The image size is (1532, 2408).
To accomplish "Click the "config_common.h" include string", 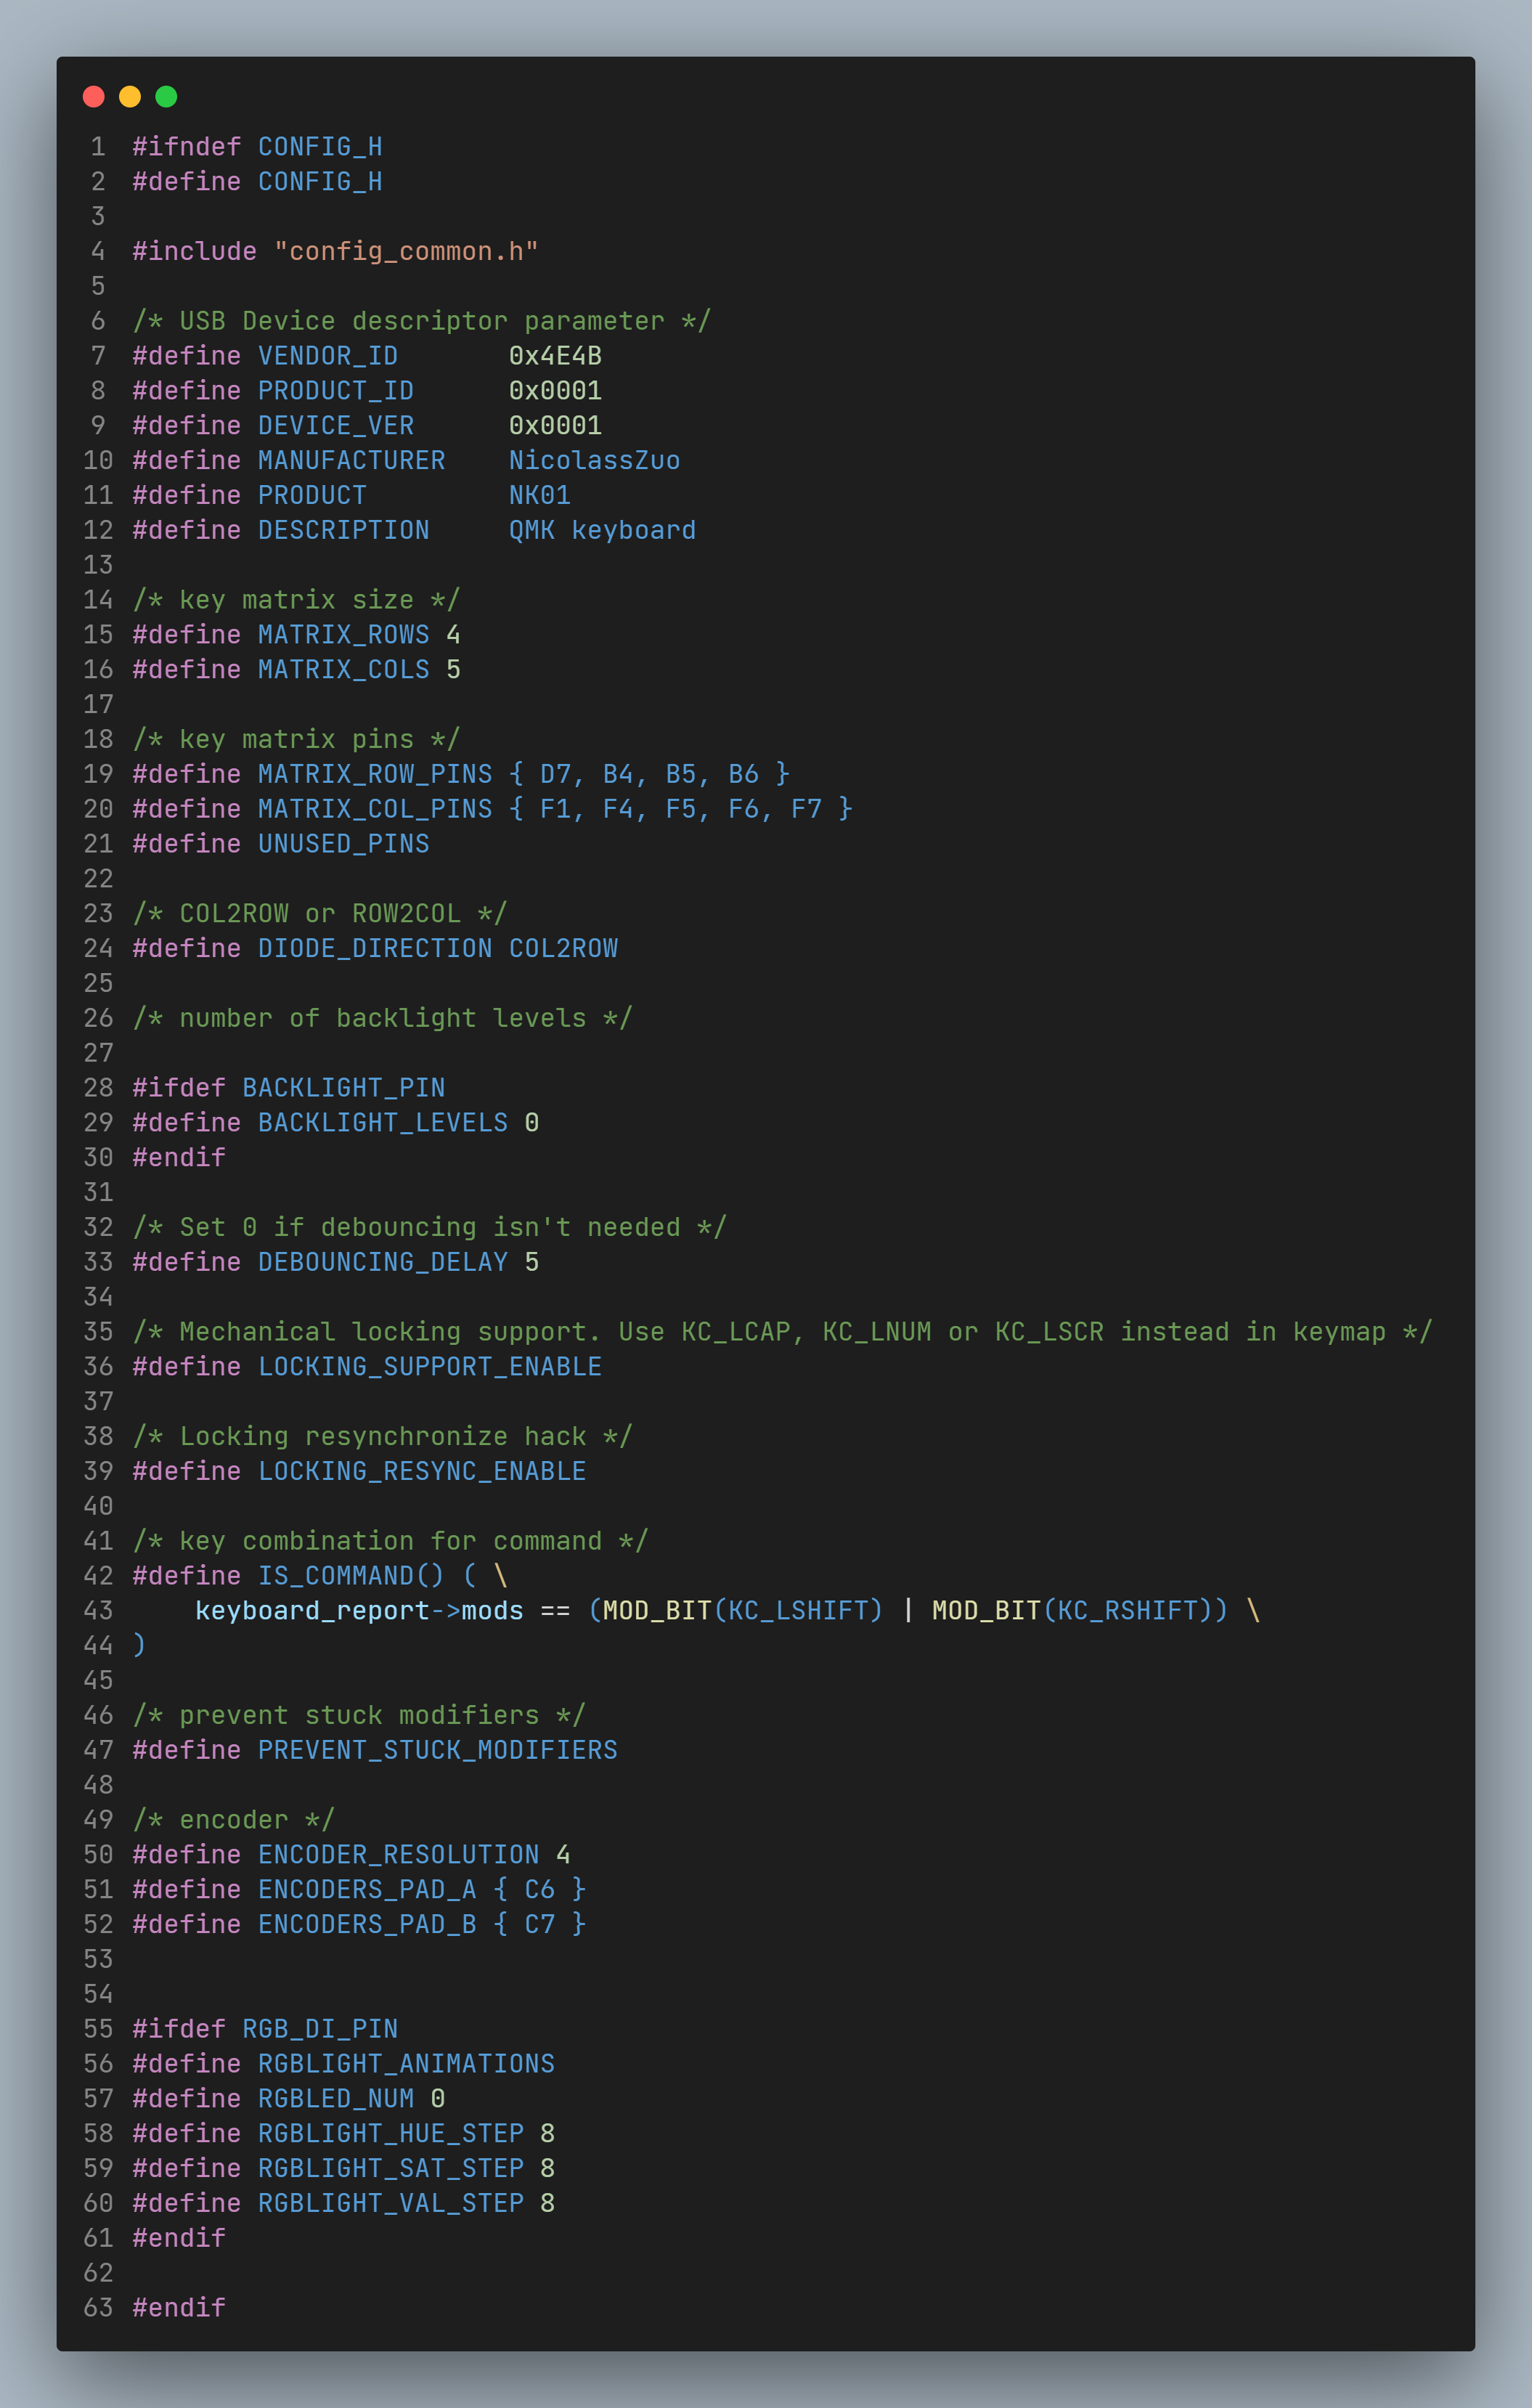I will coord(406,251).
